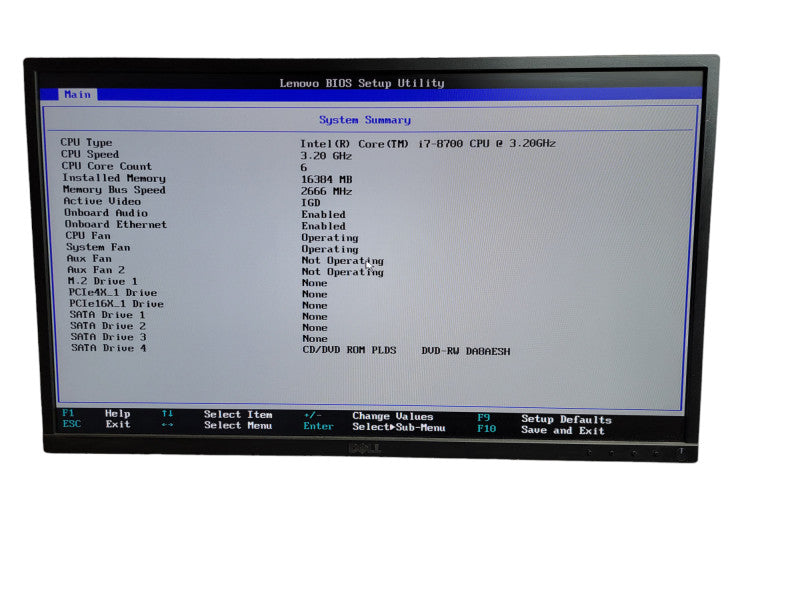
Task: Select the PCIe4X_1 Drive label
Action: 113,292
